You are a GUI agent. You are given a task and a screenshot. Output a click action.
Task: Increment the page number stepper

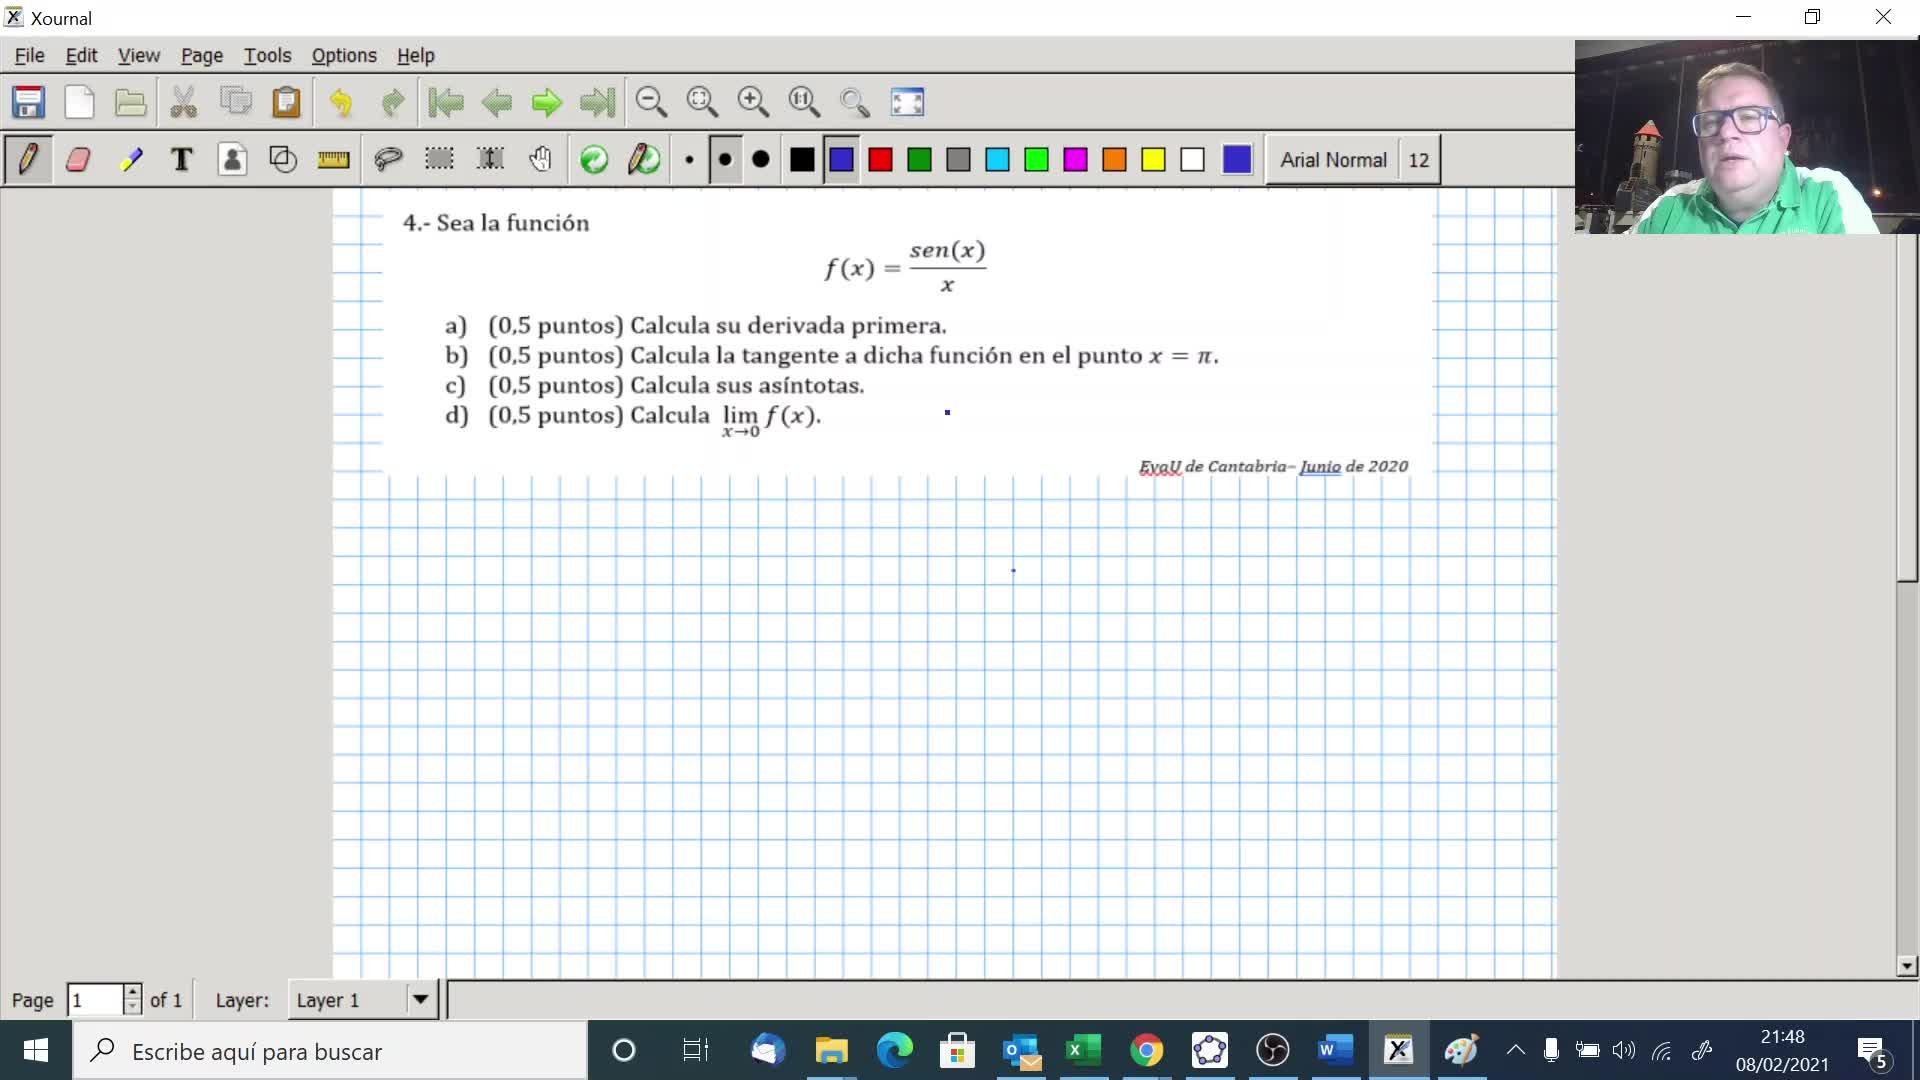coord(132,992)
